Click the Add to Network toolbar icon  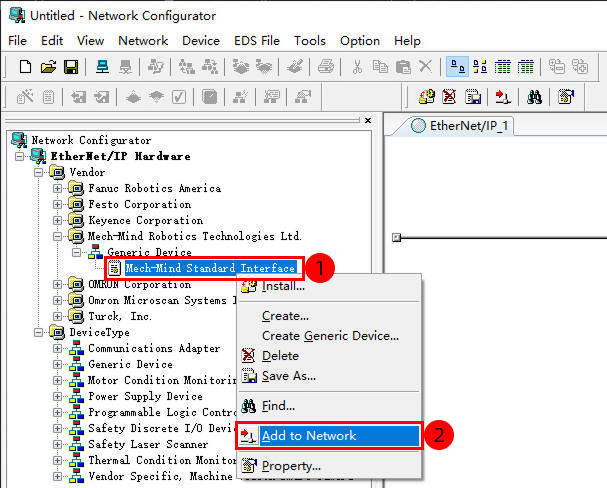(x=503, y=96)
